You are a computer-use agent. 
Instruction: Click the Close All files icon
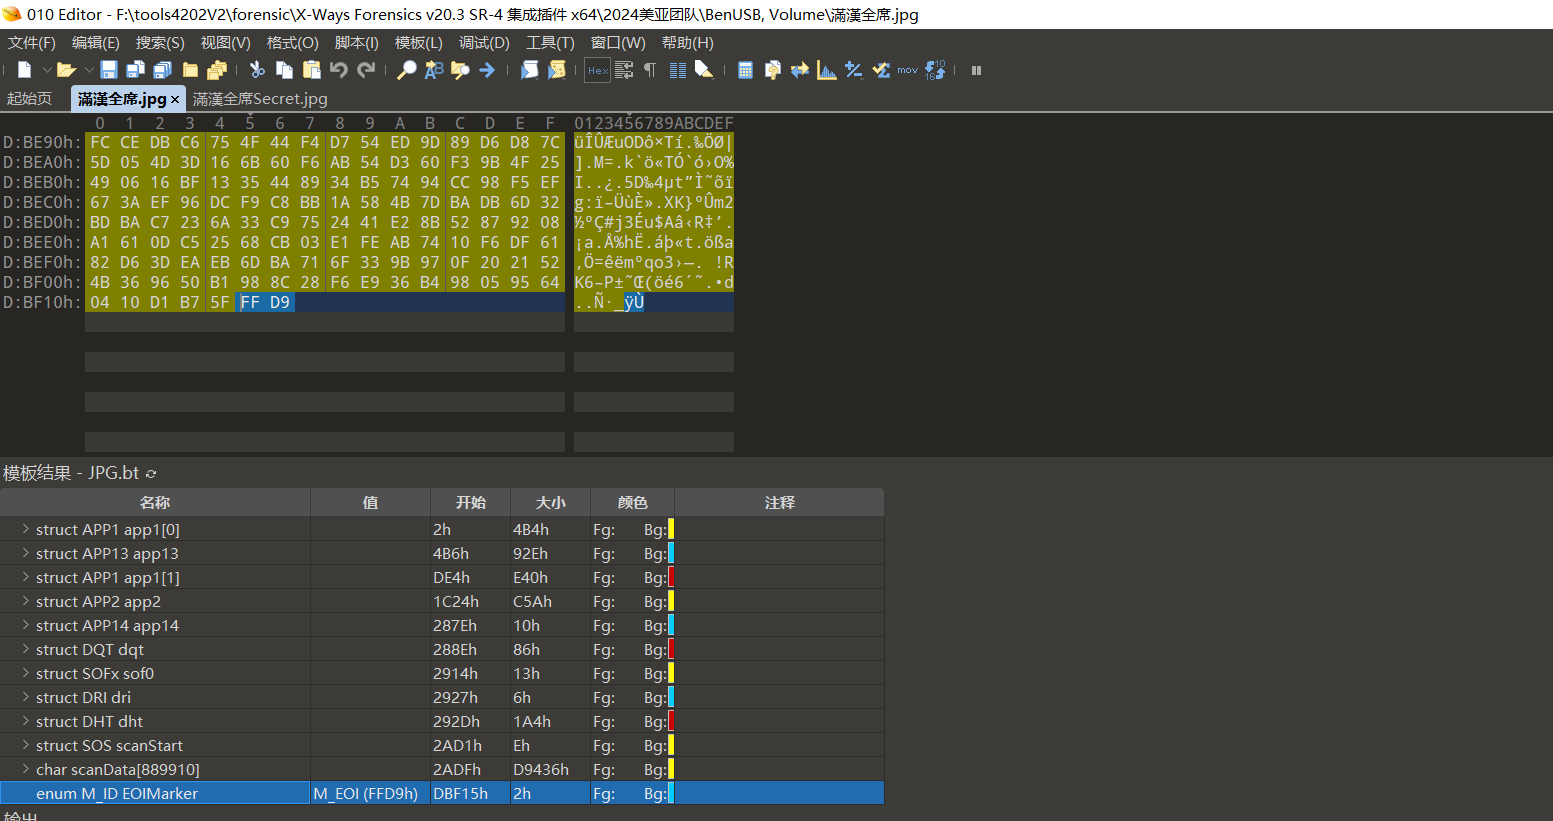coord(216,70)
